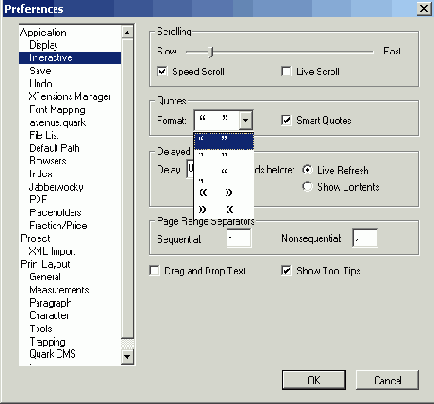
Task: Open the Save preferences pane
Action: tap(40, 71)
